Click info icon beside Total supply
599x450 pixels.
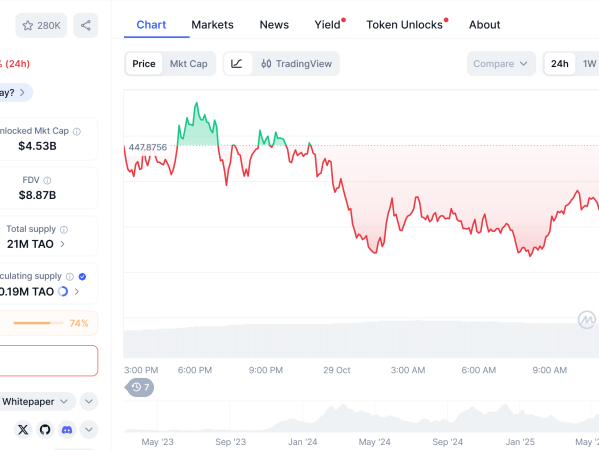(64, 230)
